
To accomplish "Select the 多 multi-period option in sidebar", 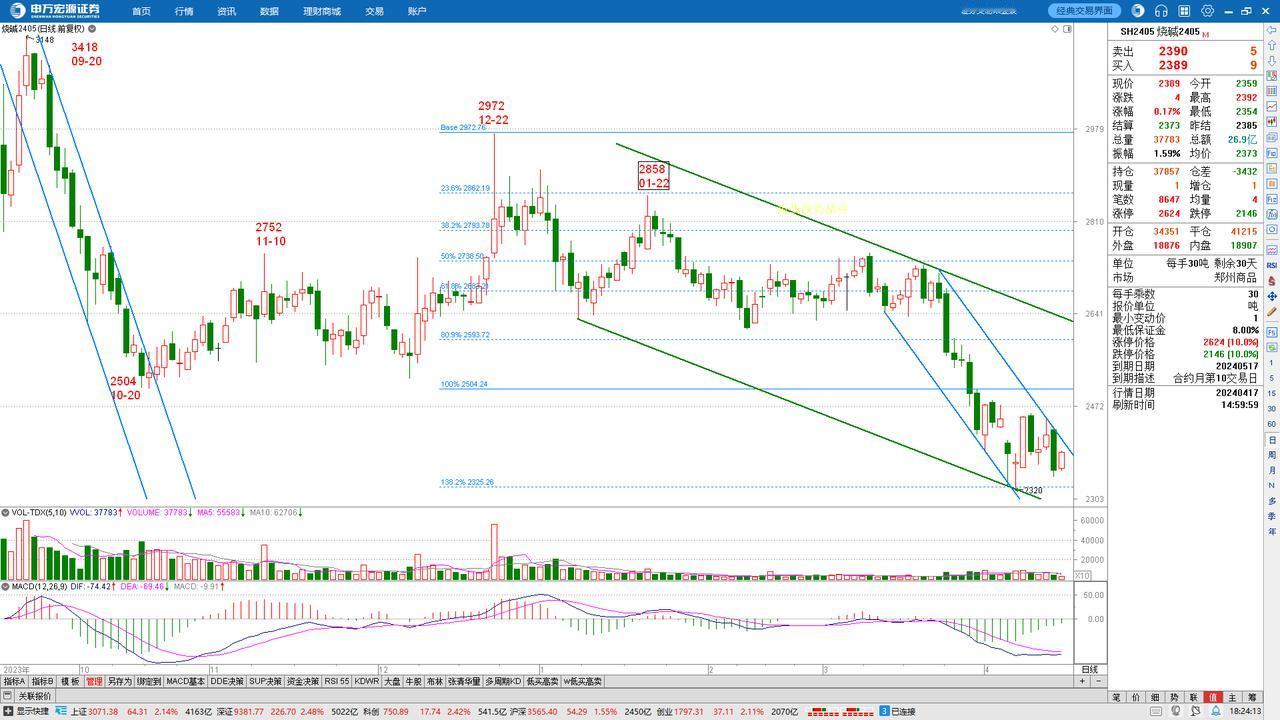I will coord(1272,501).
